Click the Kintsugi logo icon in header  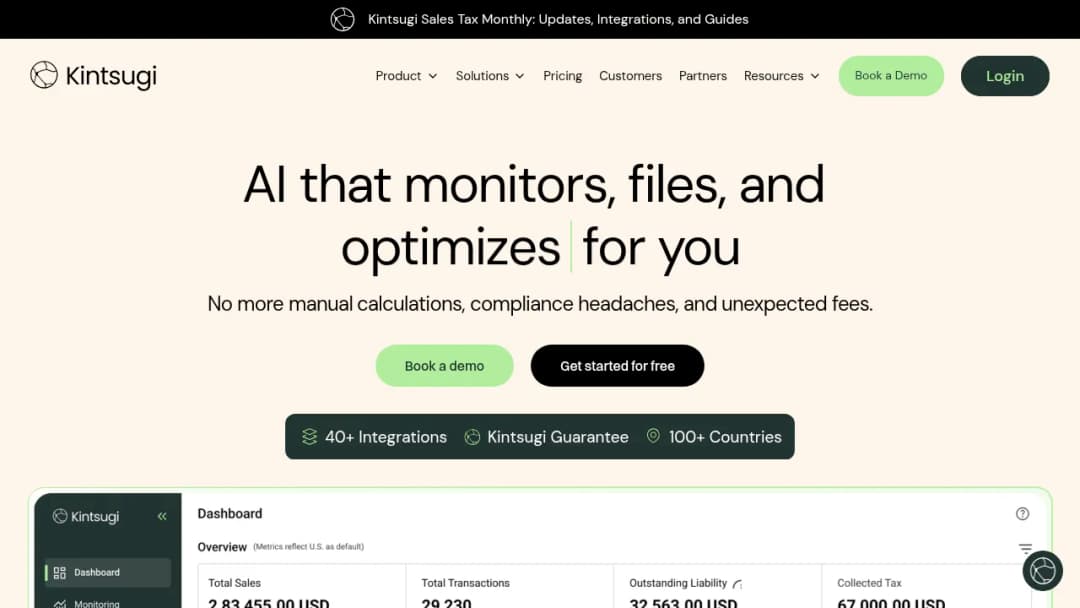point(44,75)
